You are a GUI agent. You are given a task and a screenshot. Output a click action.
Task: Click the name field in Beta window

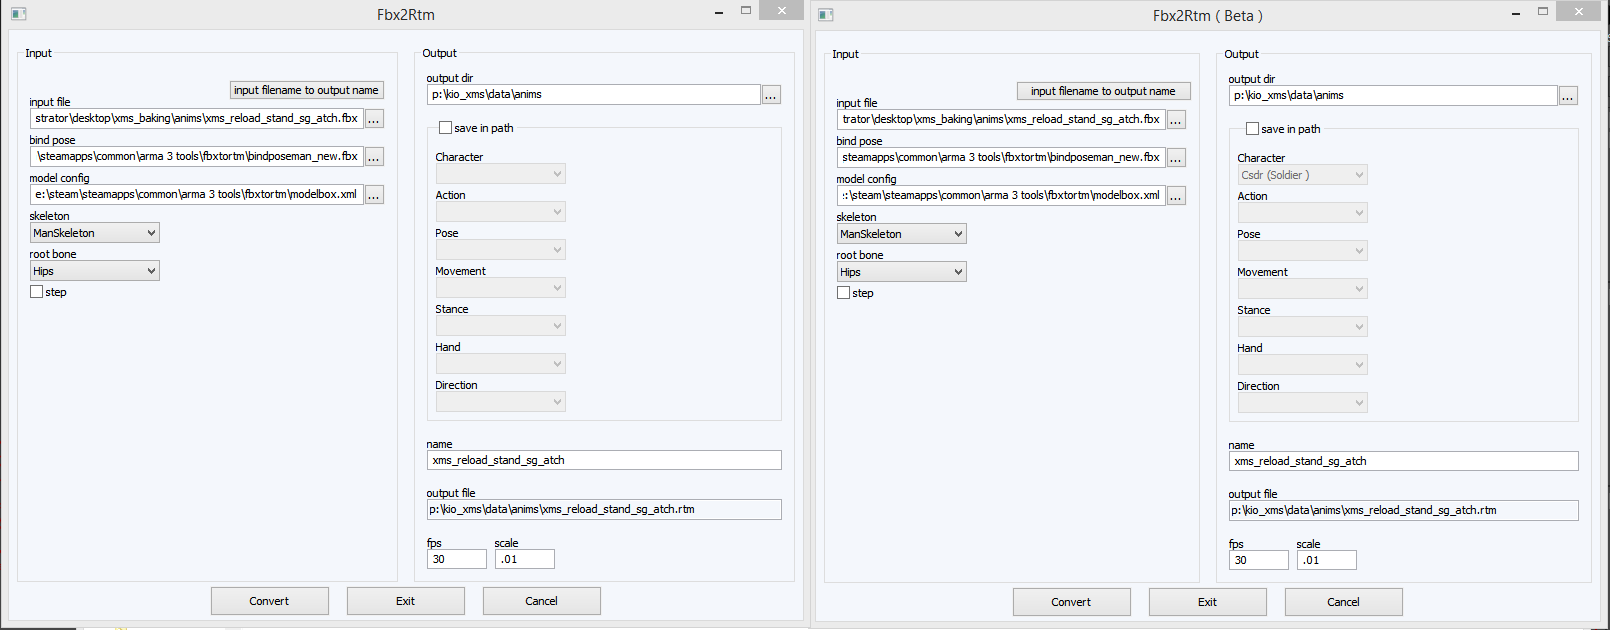point(1404,461)
